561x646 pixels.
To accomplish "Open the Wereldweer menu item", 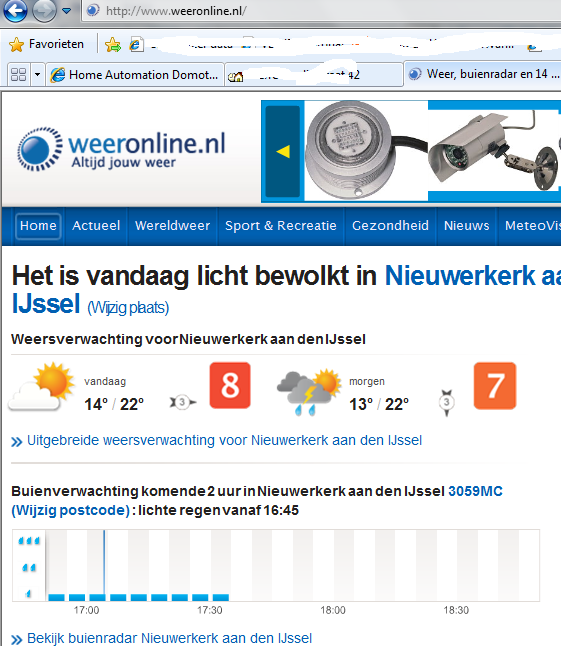I will 173,226.
